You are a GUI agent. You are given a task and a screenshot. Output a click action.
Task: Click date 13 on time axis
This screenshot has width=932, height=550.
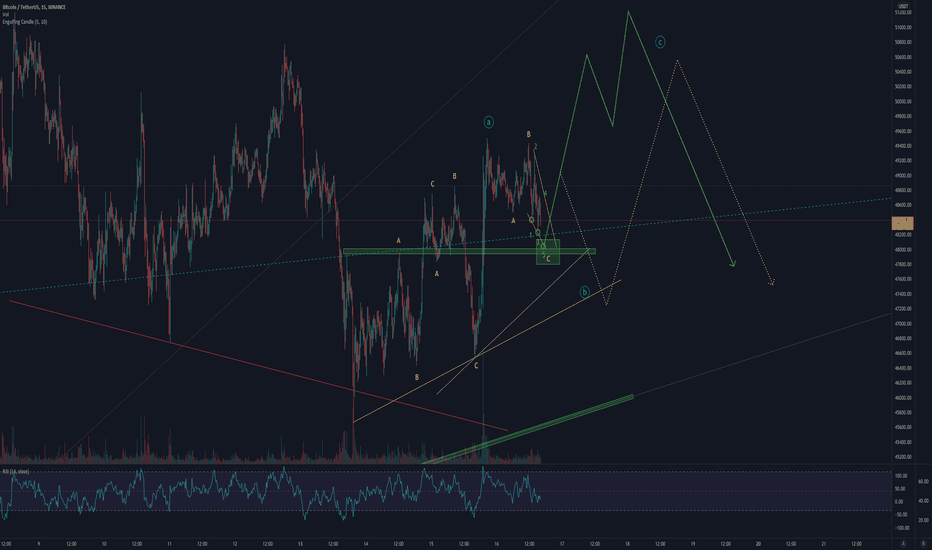pos(300,543)
